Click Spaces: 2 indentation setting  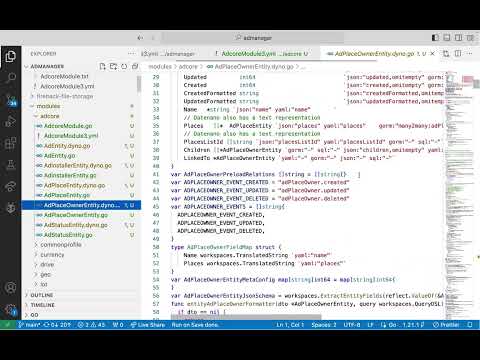pyautogui.click(x=324, y=324)
